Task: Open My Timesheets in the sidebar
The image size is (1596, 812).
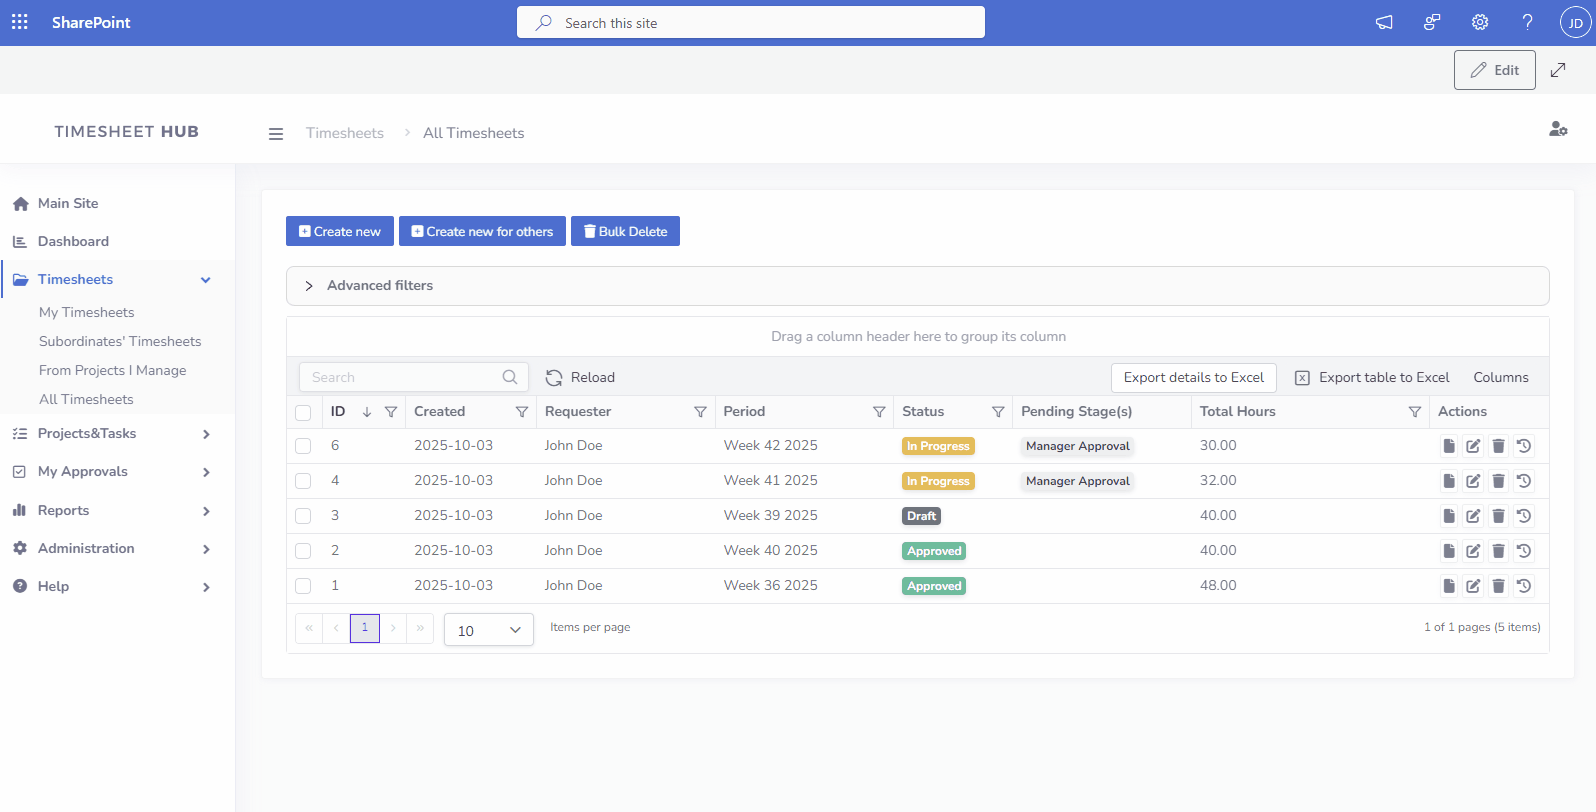Action: point(86,312)
